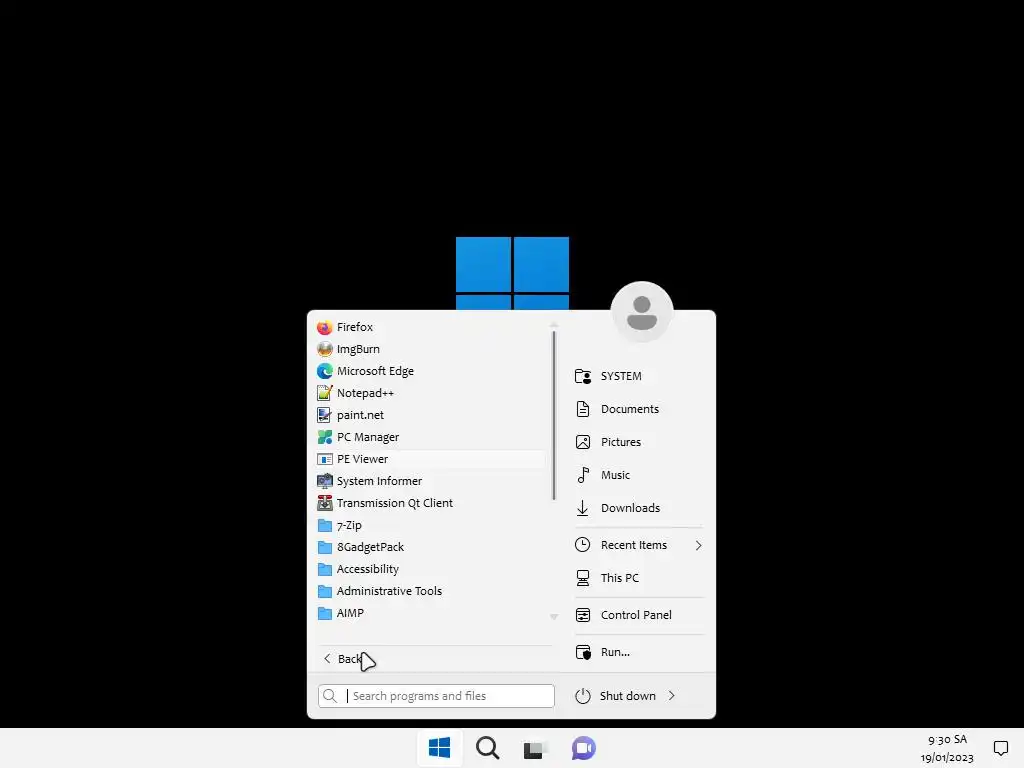Viewport: 1024px width, 768px height.
Task: Click the SYSTEM user folder icon
Action: (x=583, y=376)
